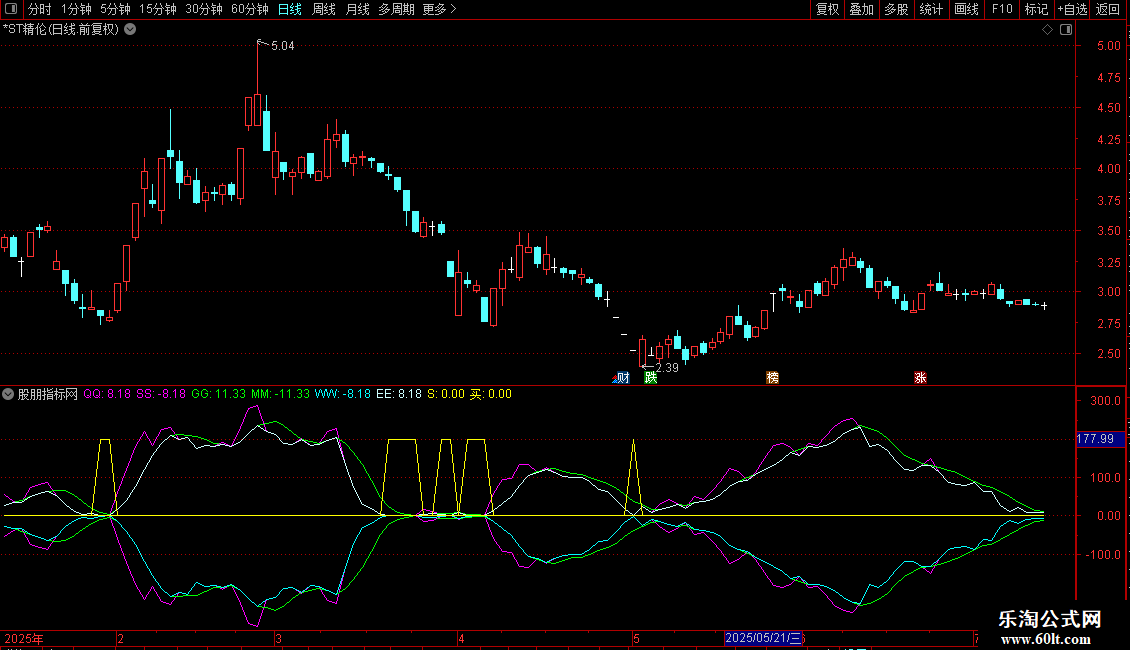Click the 2025/05/21 date label on timeline
This screenshot has height=650, width=1130.
point(763,637)
